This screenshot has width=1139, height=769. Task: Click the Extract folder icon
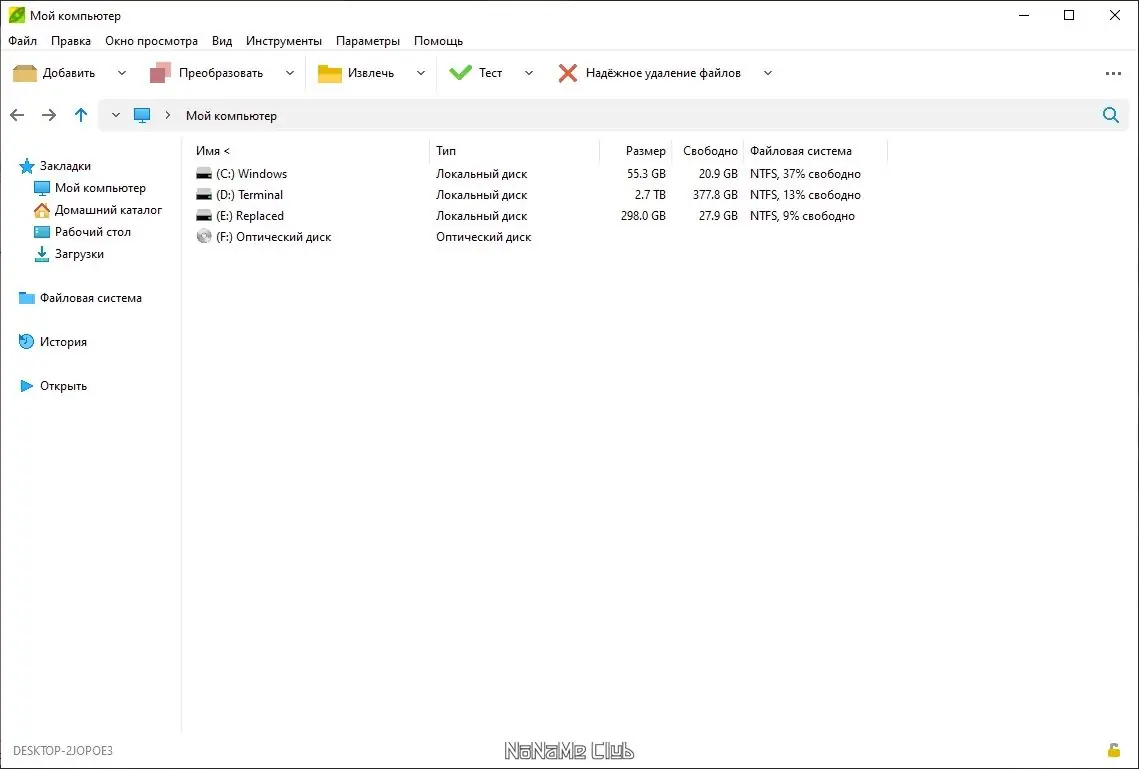tap(330, 73)
